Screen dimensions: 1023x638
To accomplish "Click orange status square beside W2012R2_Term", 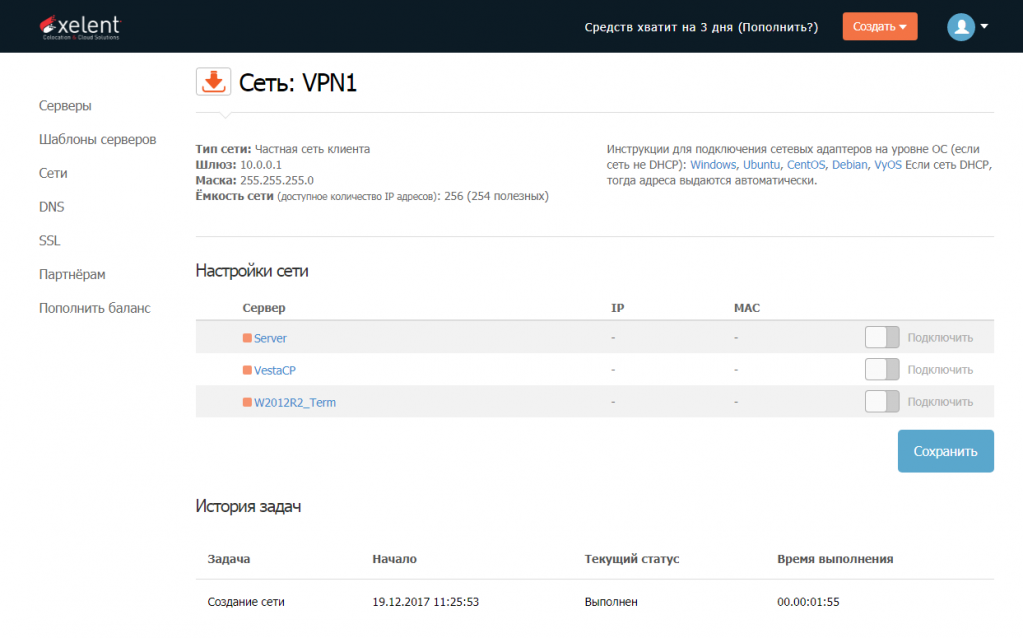I will coord(247,402).
